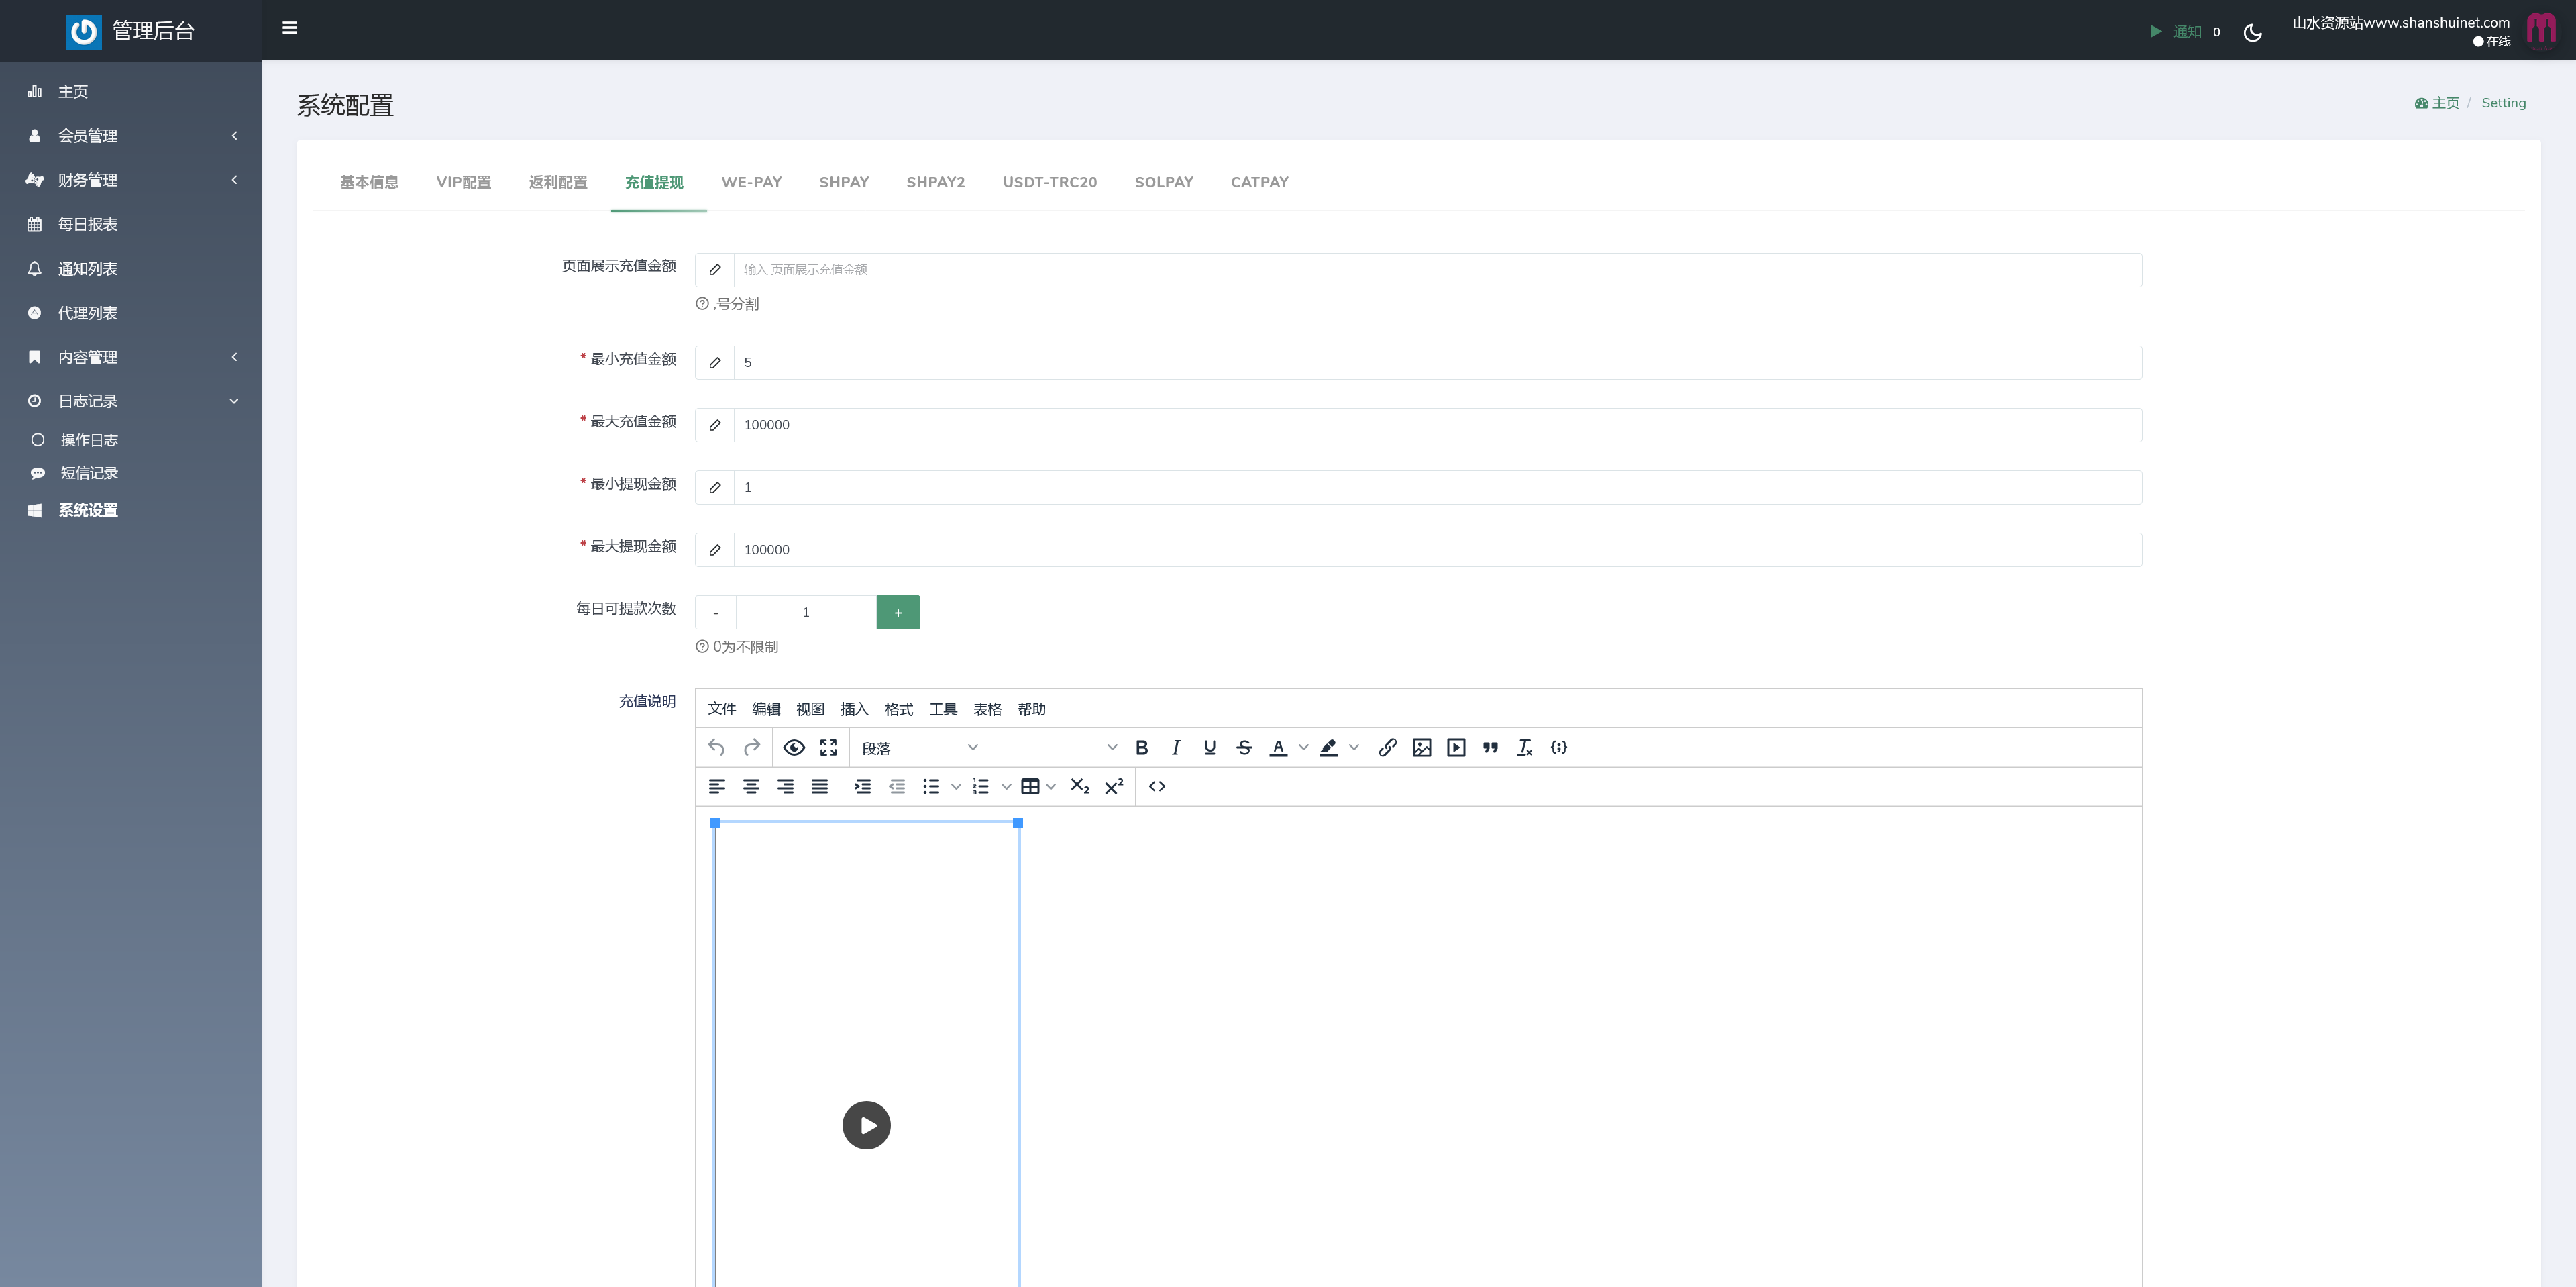Apply strikethrough formatting
Image resolution: width=2576 pixels, height=1287 pixels.
(1244, 747)
